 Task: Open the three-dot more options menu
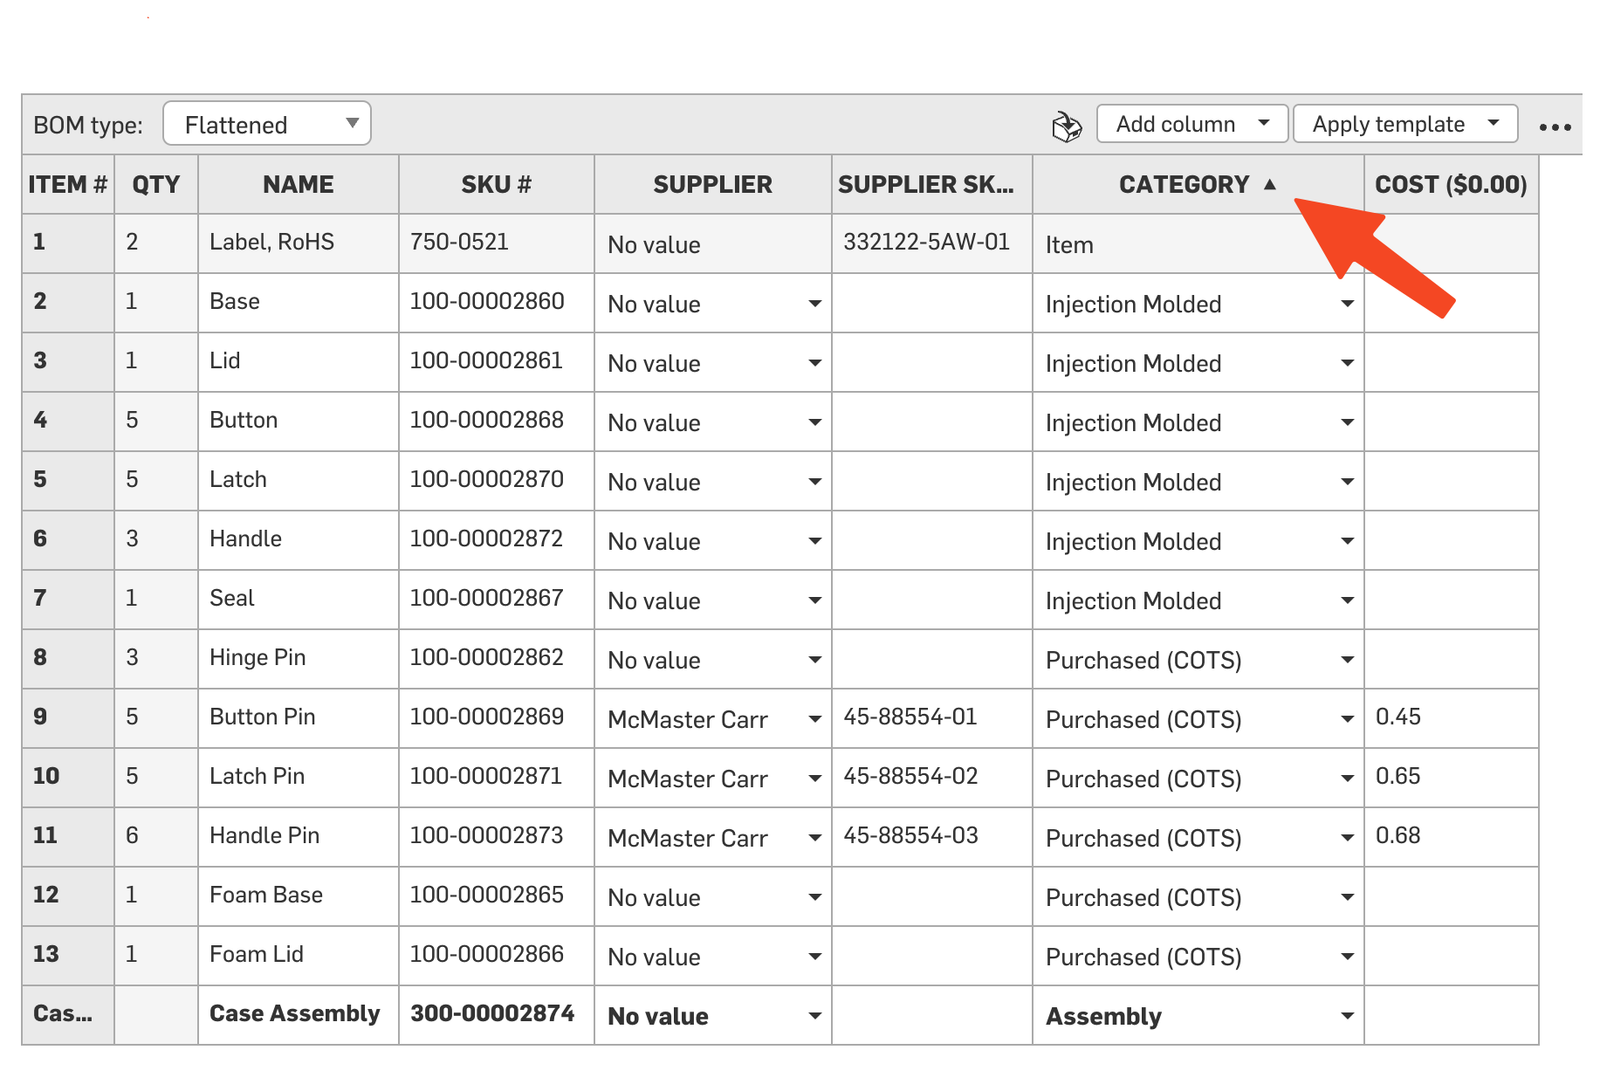pyautogui.click(x=1554, y=127)
